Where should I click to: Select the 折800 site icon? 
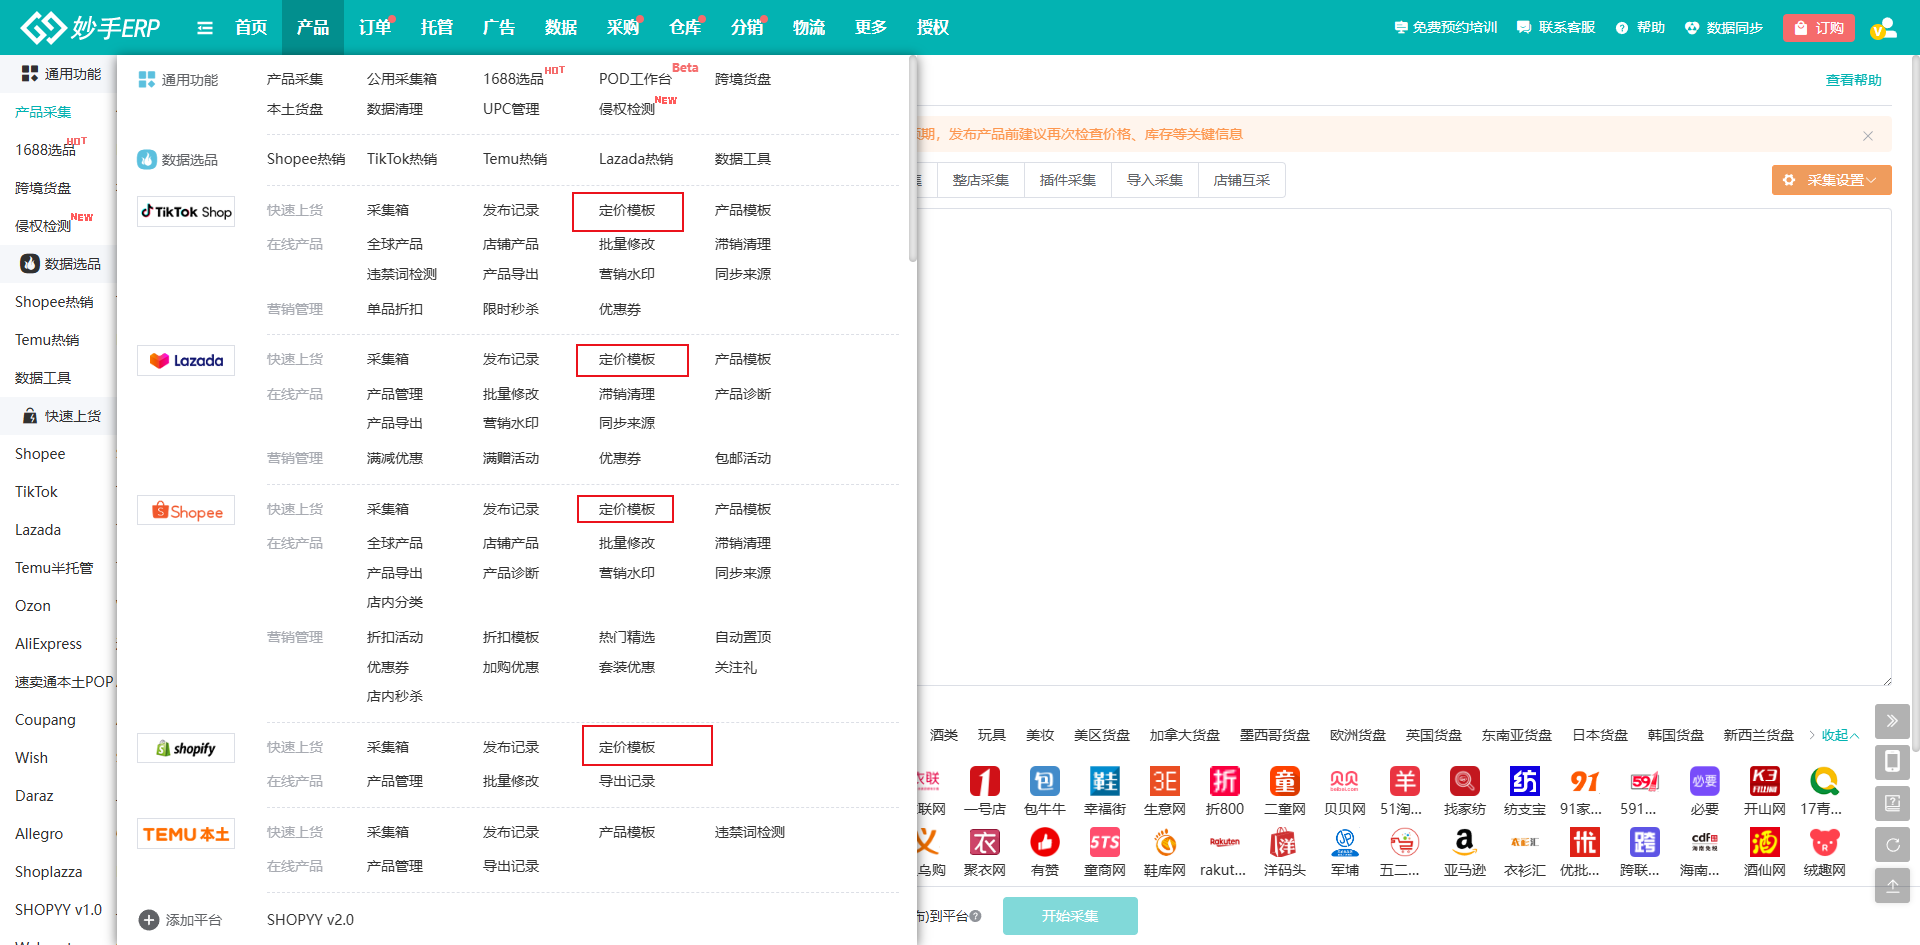pyautogui.click(x=1224, y=782)
